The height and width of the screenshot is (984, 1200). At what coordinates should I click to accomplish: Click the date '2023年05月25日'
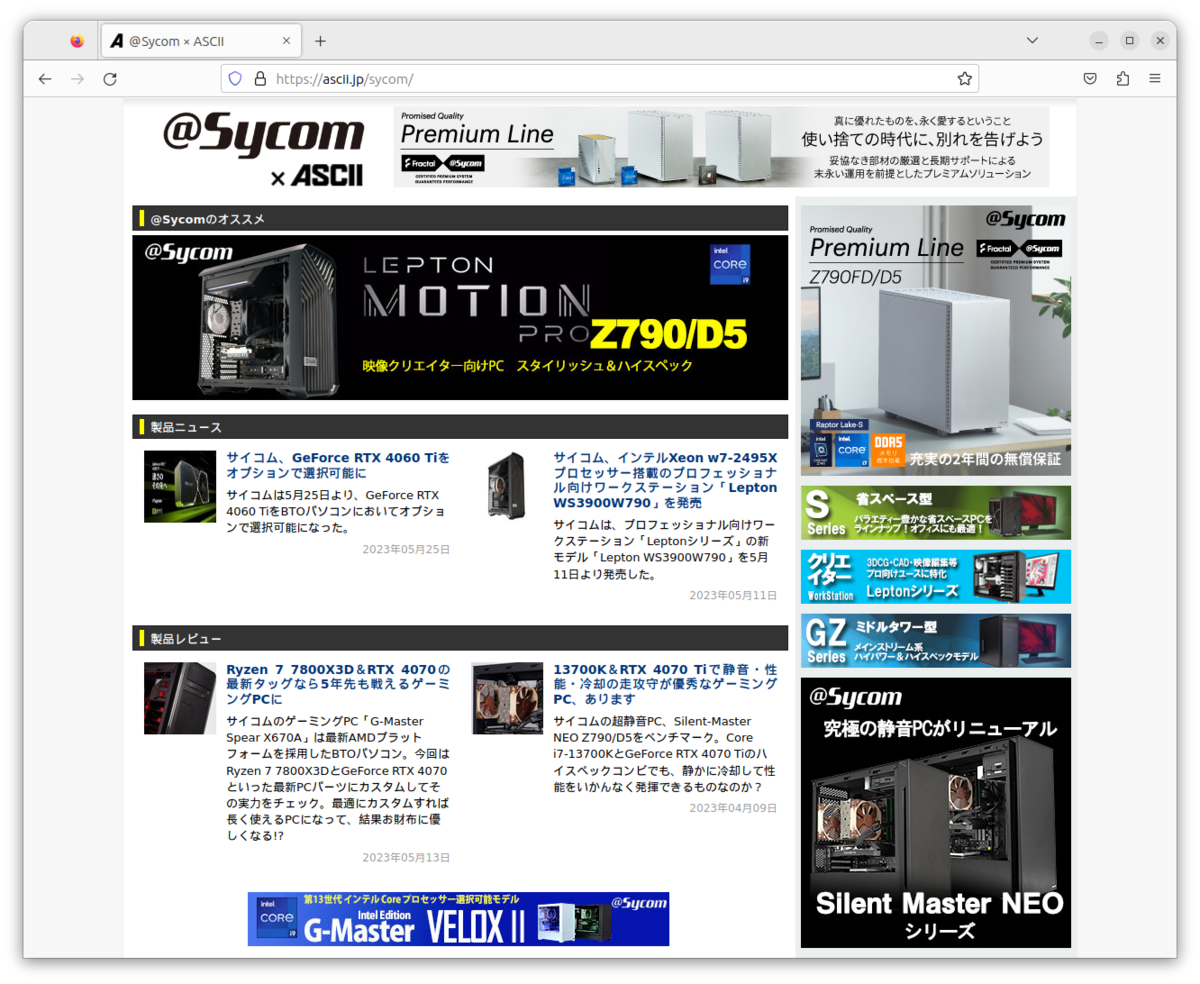tap(406, 549)
